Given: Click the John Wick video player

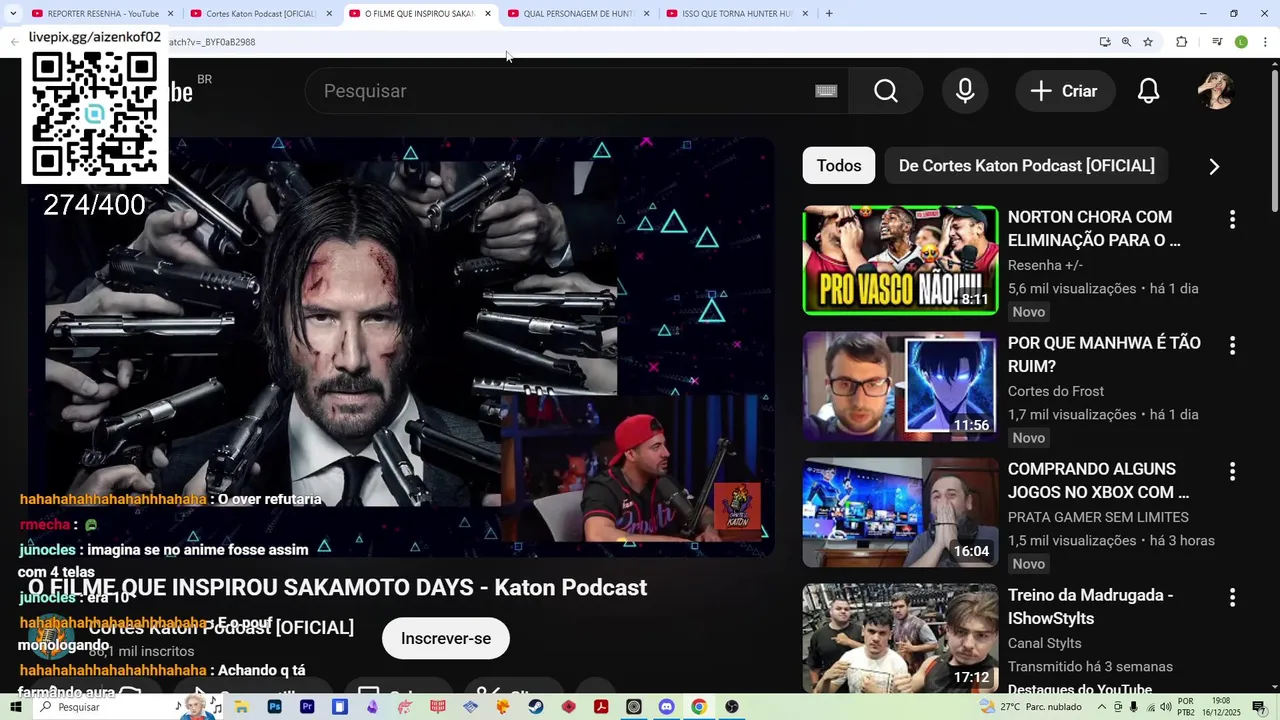Looking at the screenshot, I should (x=400, y=347).
